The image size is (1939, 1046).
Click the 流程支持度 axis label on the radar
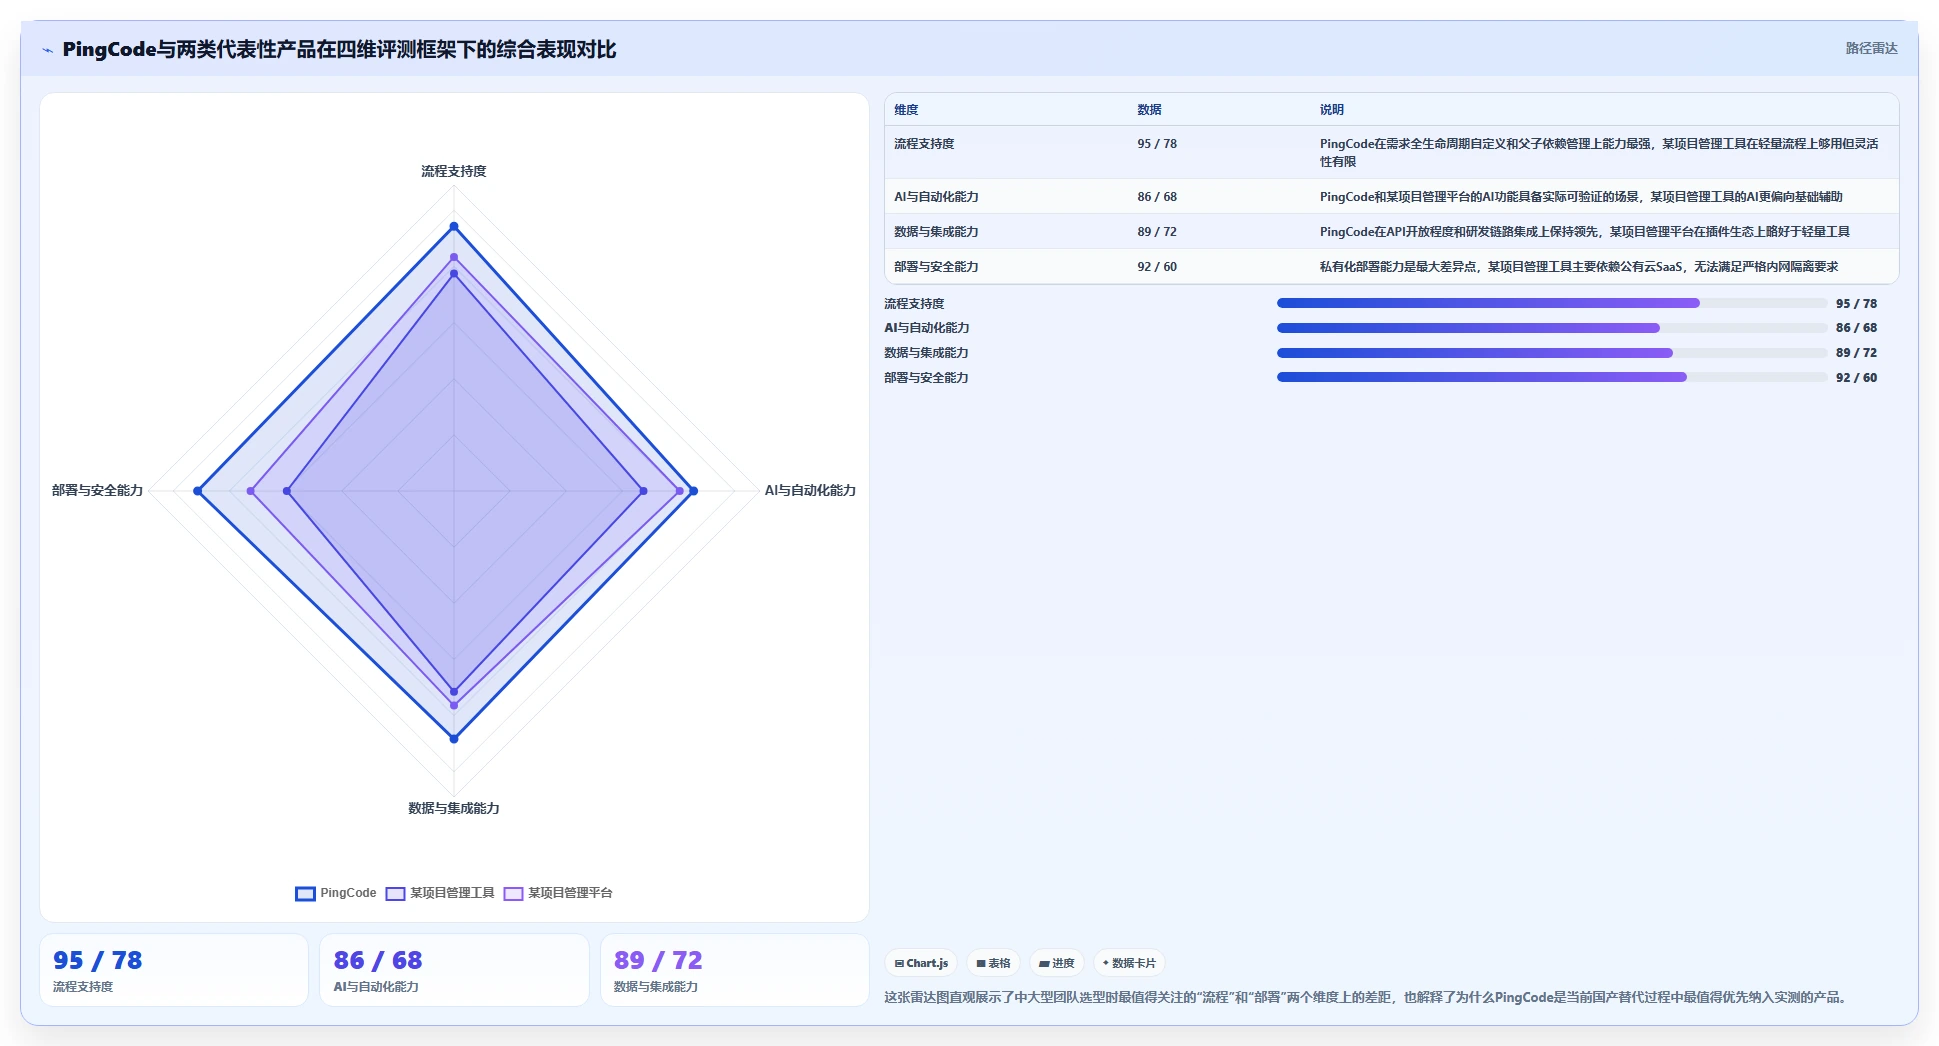click(x=454, y=171)
